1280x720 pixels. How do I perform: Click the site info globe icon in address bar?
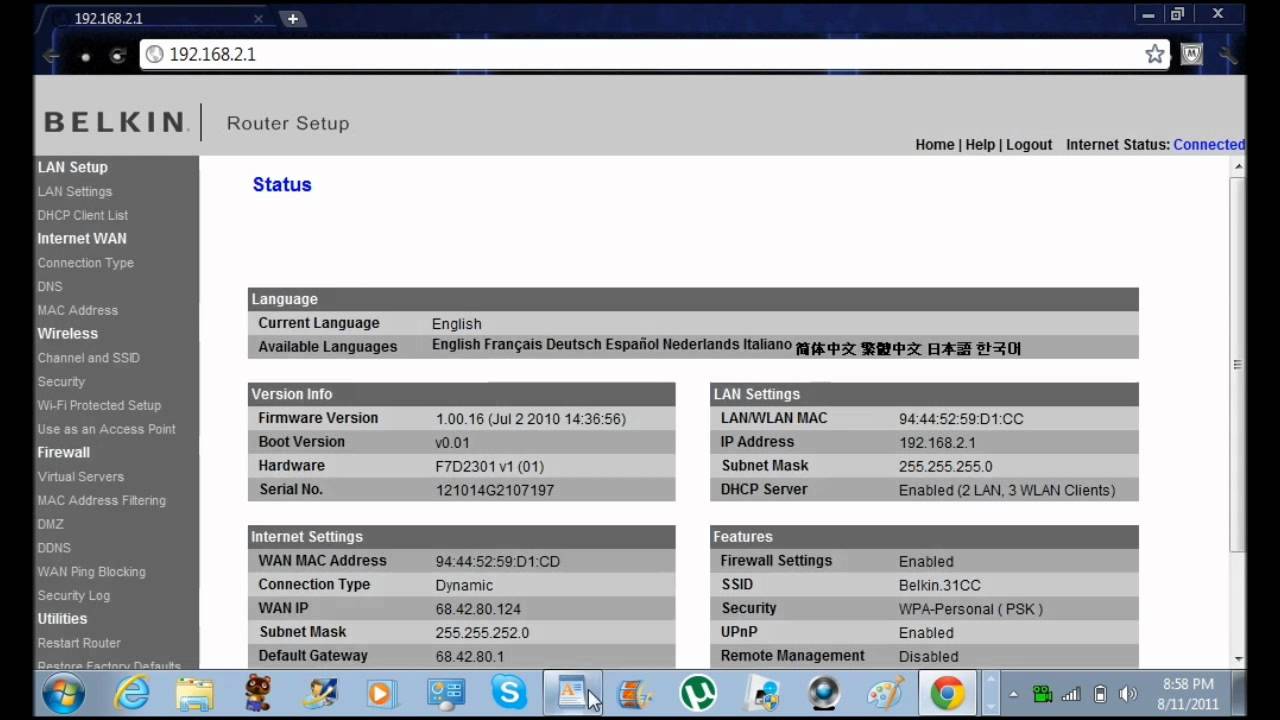click(155, 54)
